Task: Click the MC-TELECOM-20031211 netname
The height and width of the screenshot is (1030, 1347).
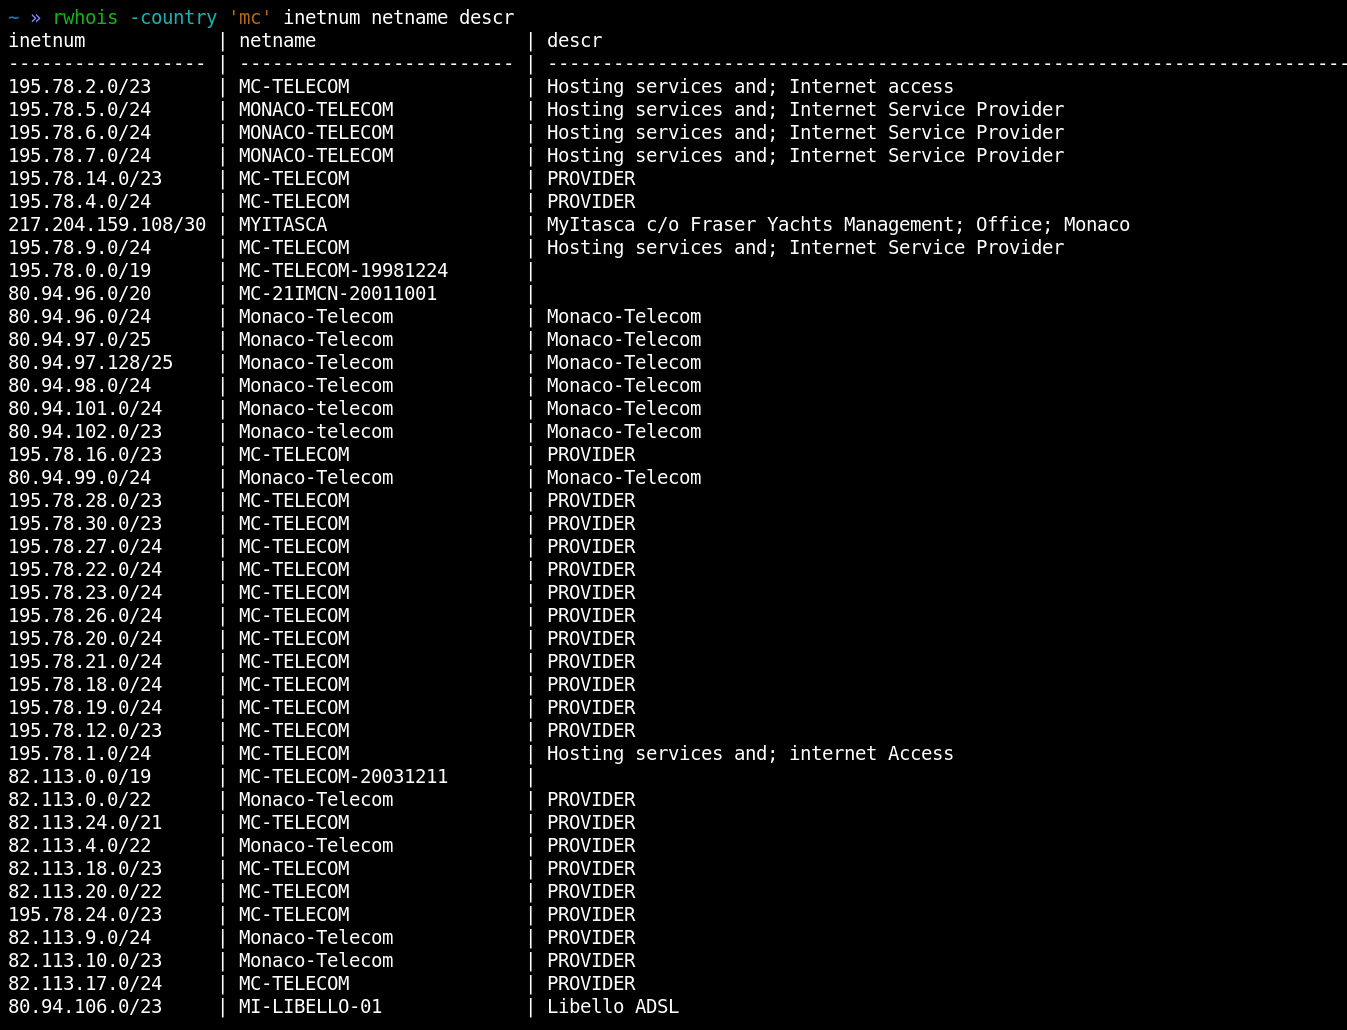Action: pos(343,777)
